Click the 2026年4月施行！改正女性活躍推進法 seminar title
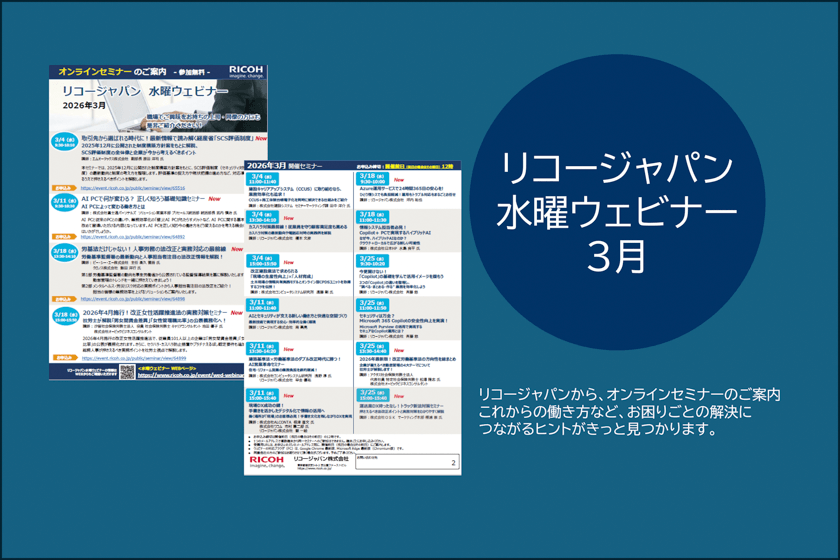 [x=155, y=312]
